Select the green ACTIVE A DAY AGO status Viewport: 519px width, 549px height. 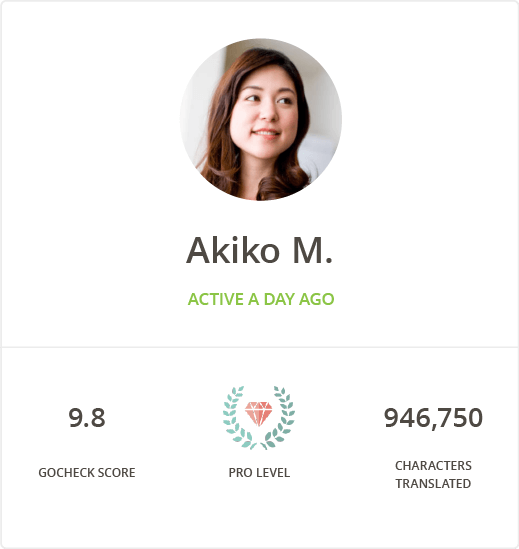(x=261, y=299)
